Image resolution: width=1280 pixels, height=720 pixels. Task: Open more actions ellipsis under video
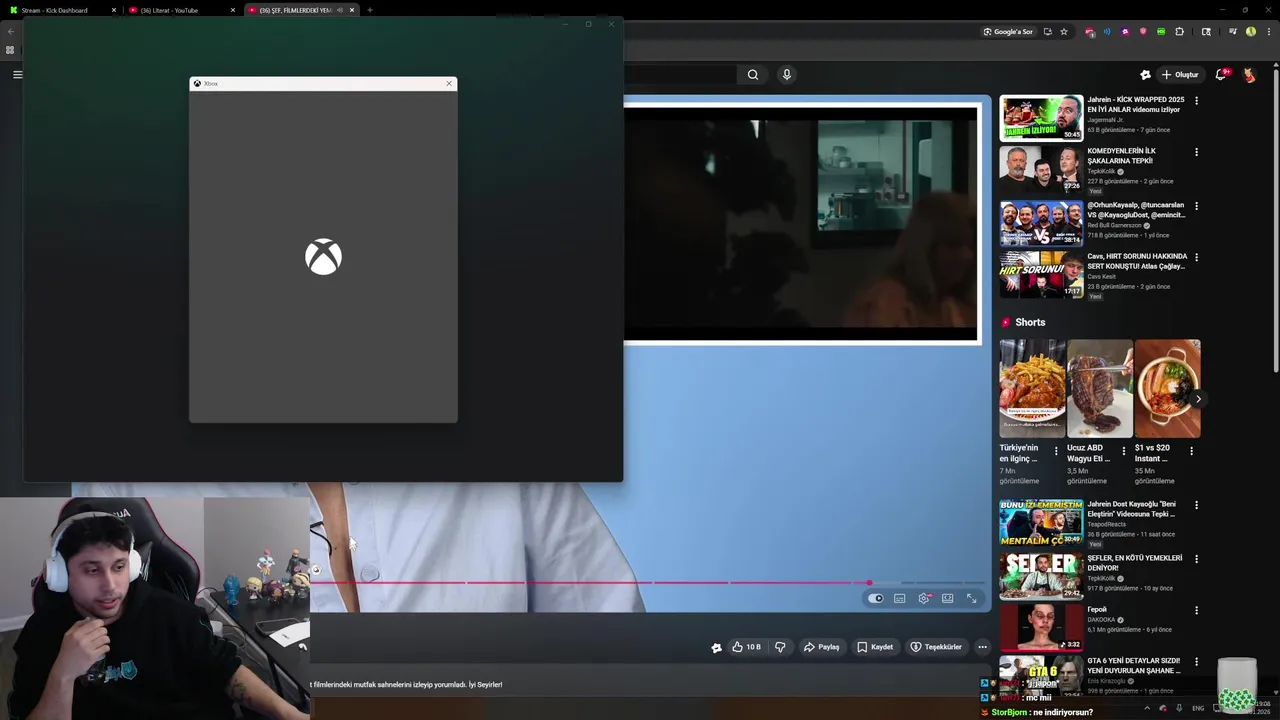click(x=982, y=647)
